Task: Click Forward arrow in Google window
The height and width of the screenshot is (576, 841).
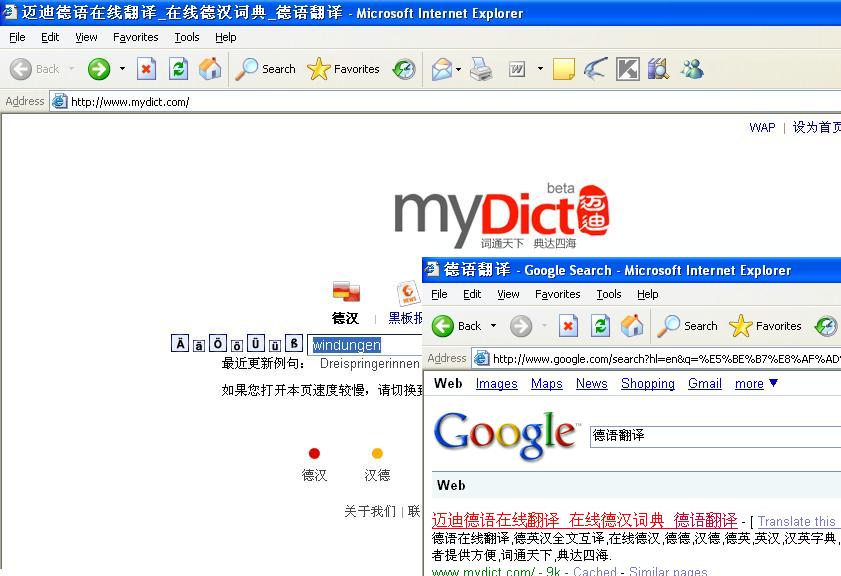Action: (520, 326)
